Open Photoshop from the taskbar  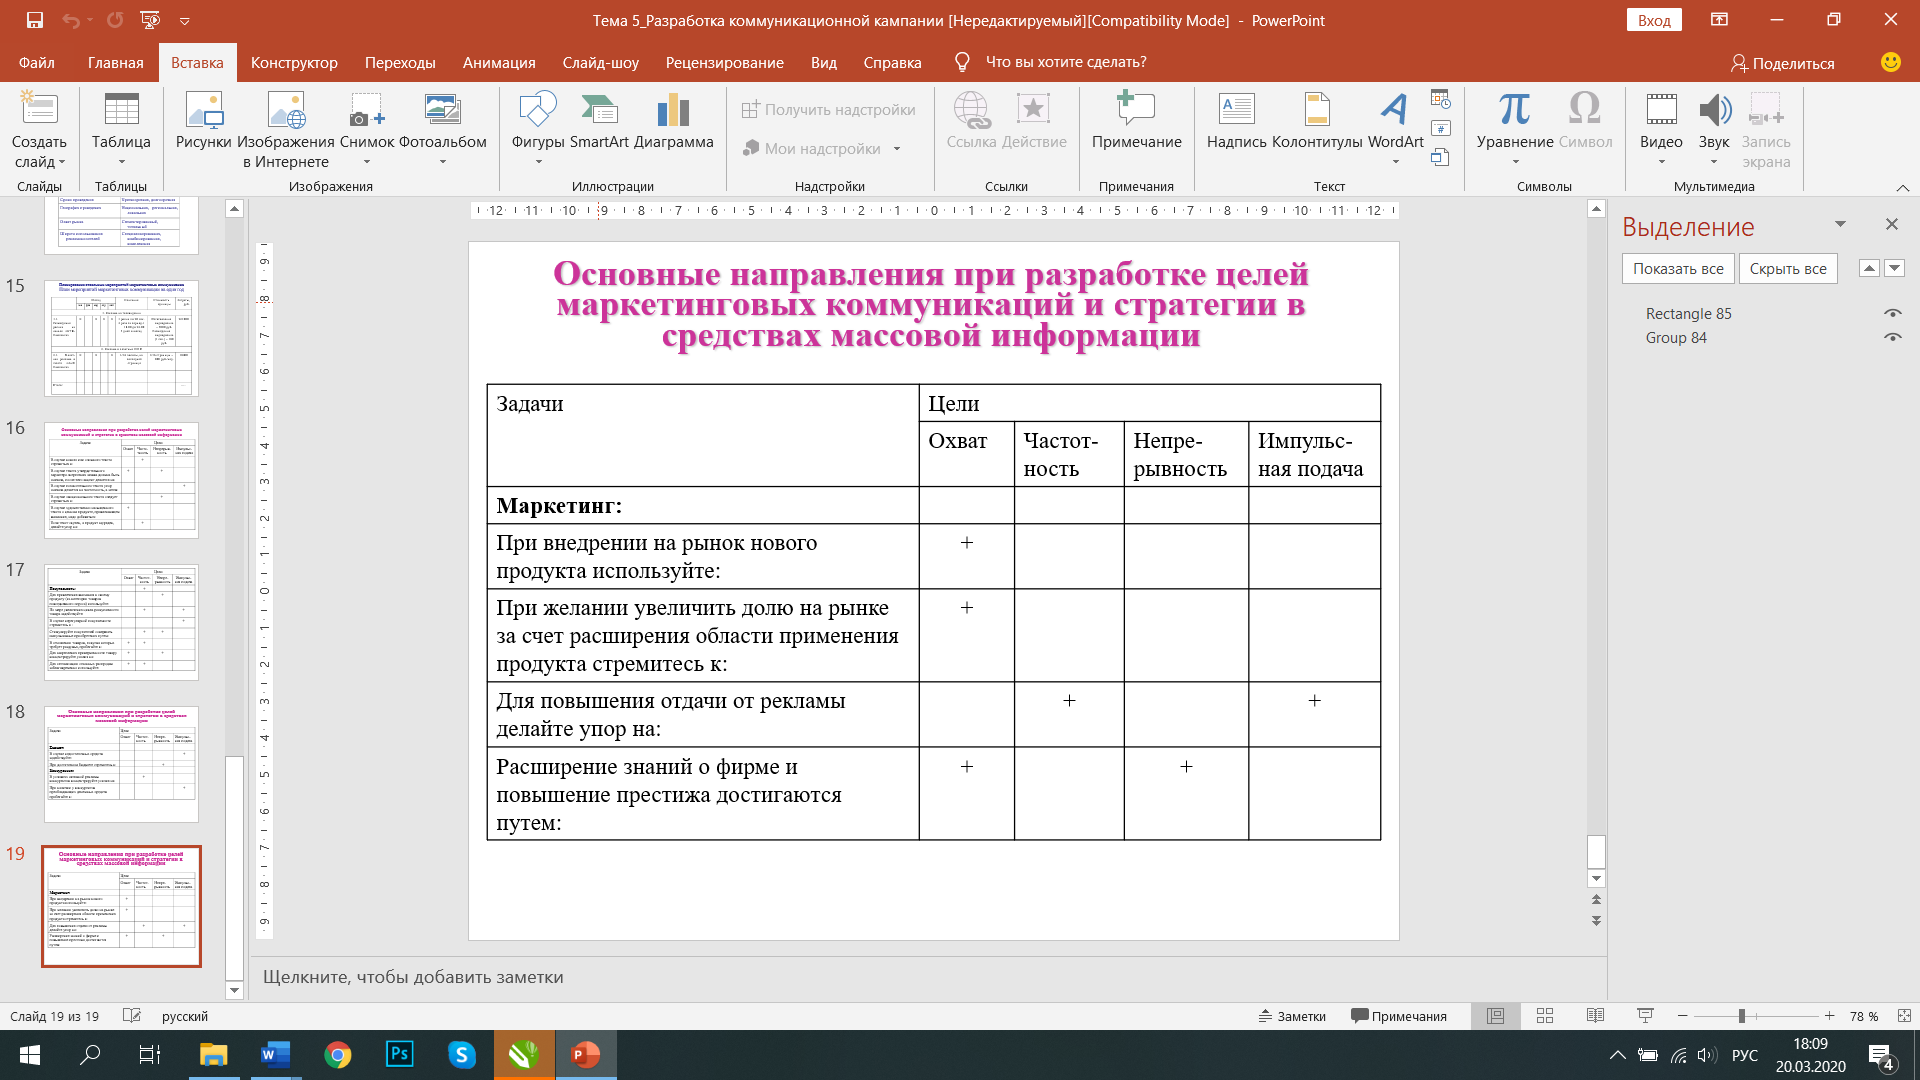pos(399,1055)
